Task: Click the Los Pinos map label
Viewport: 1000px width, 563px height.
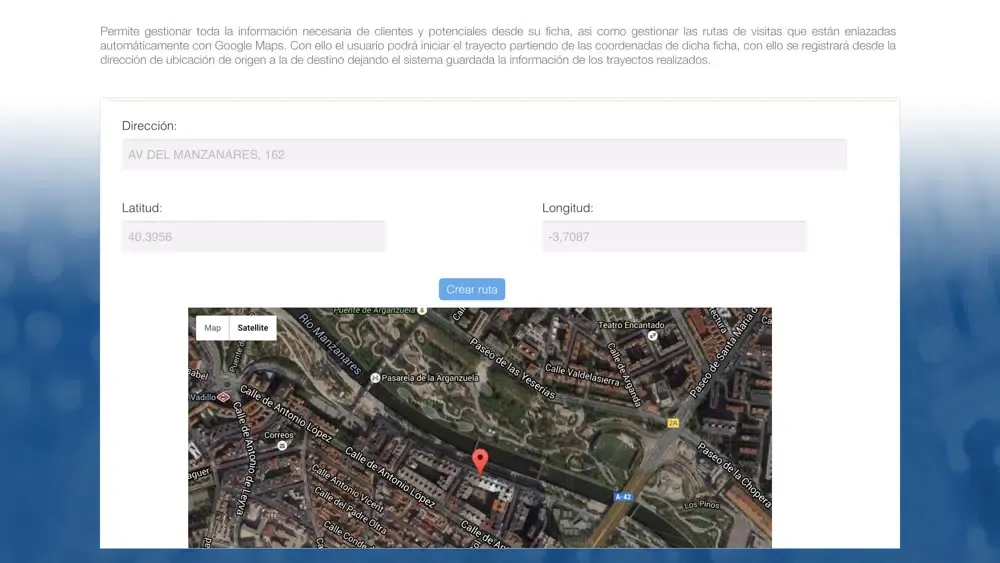Action: (702, 505)
